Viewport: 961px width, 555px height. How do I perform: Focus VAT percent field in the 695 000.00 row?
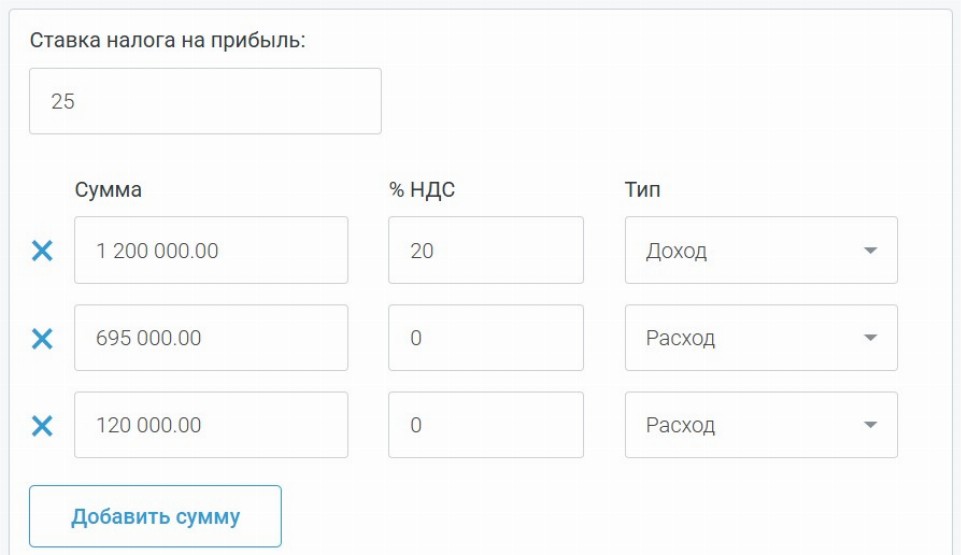coord(485,338)
